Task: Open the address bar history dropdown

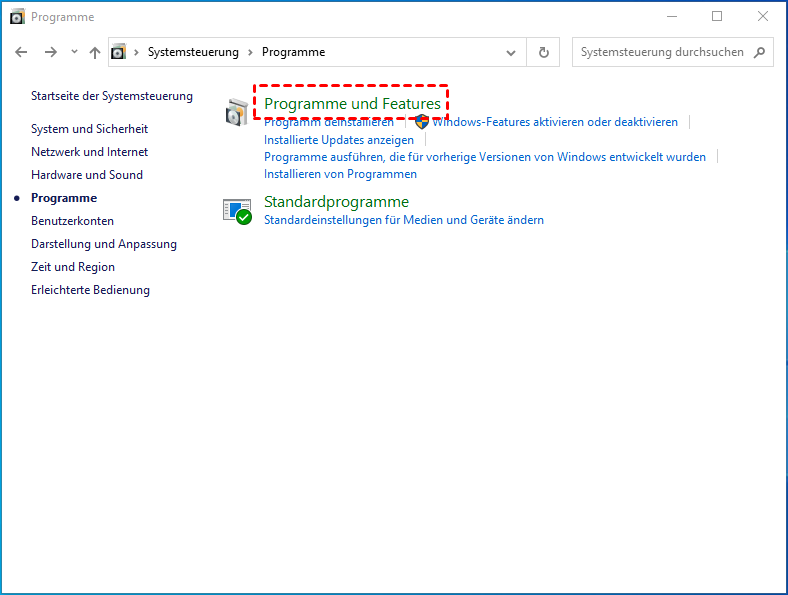Action: point(511,52)
